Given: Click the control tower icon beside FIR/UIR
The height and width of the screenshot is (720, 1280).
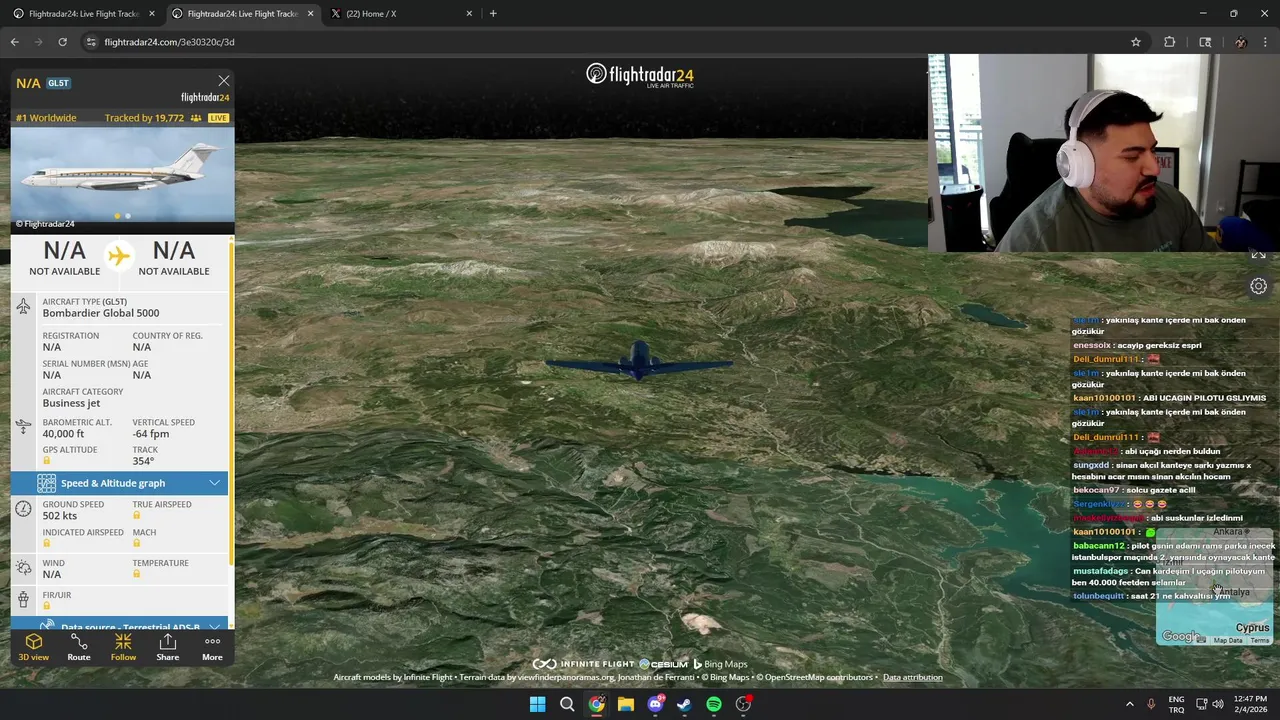Looking at the screenshot, I should click(23, 599).
